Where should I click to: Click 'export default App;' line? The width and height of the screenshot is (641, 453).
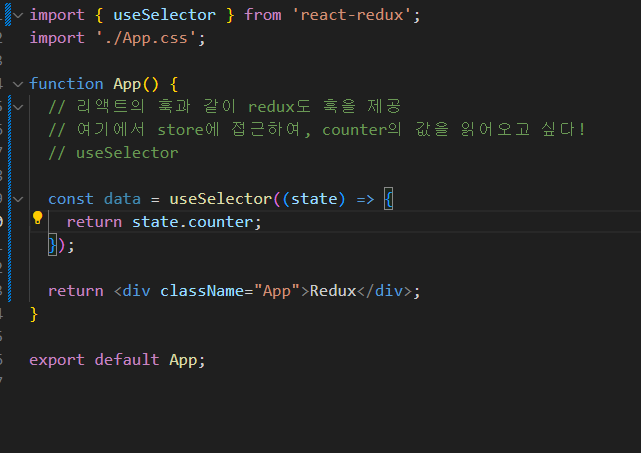(117, 360)
